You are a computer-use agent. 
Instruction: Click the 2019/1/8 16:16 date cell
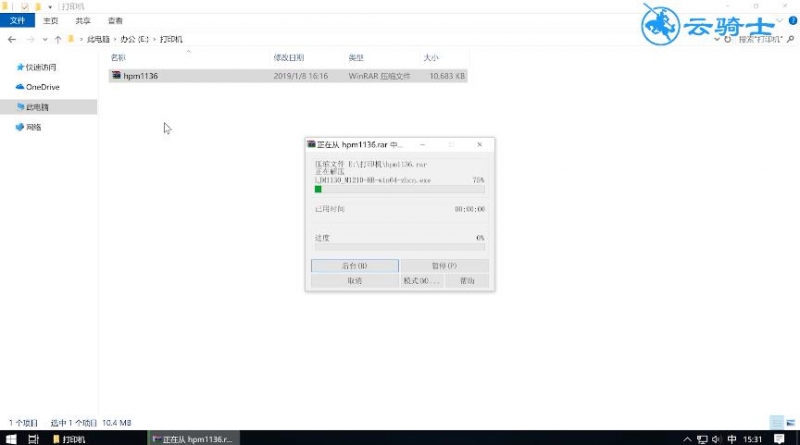301,76
